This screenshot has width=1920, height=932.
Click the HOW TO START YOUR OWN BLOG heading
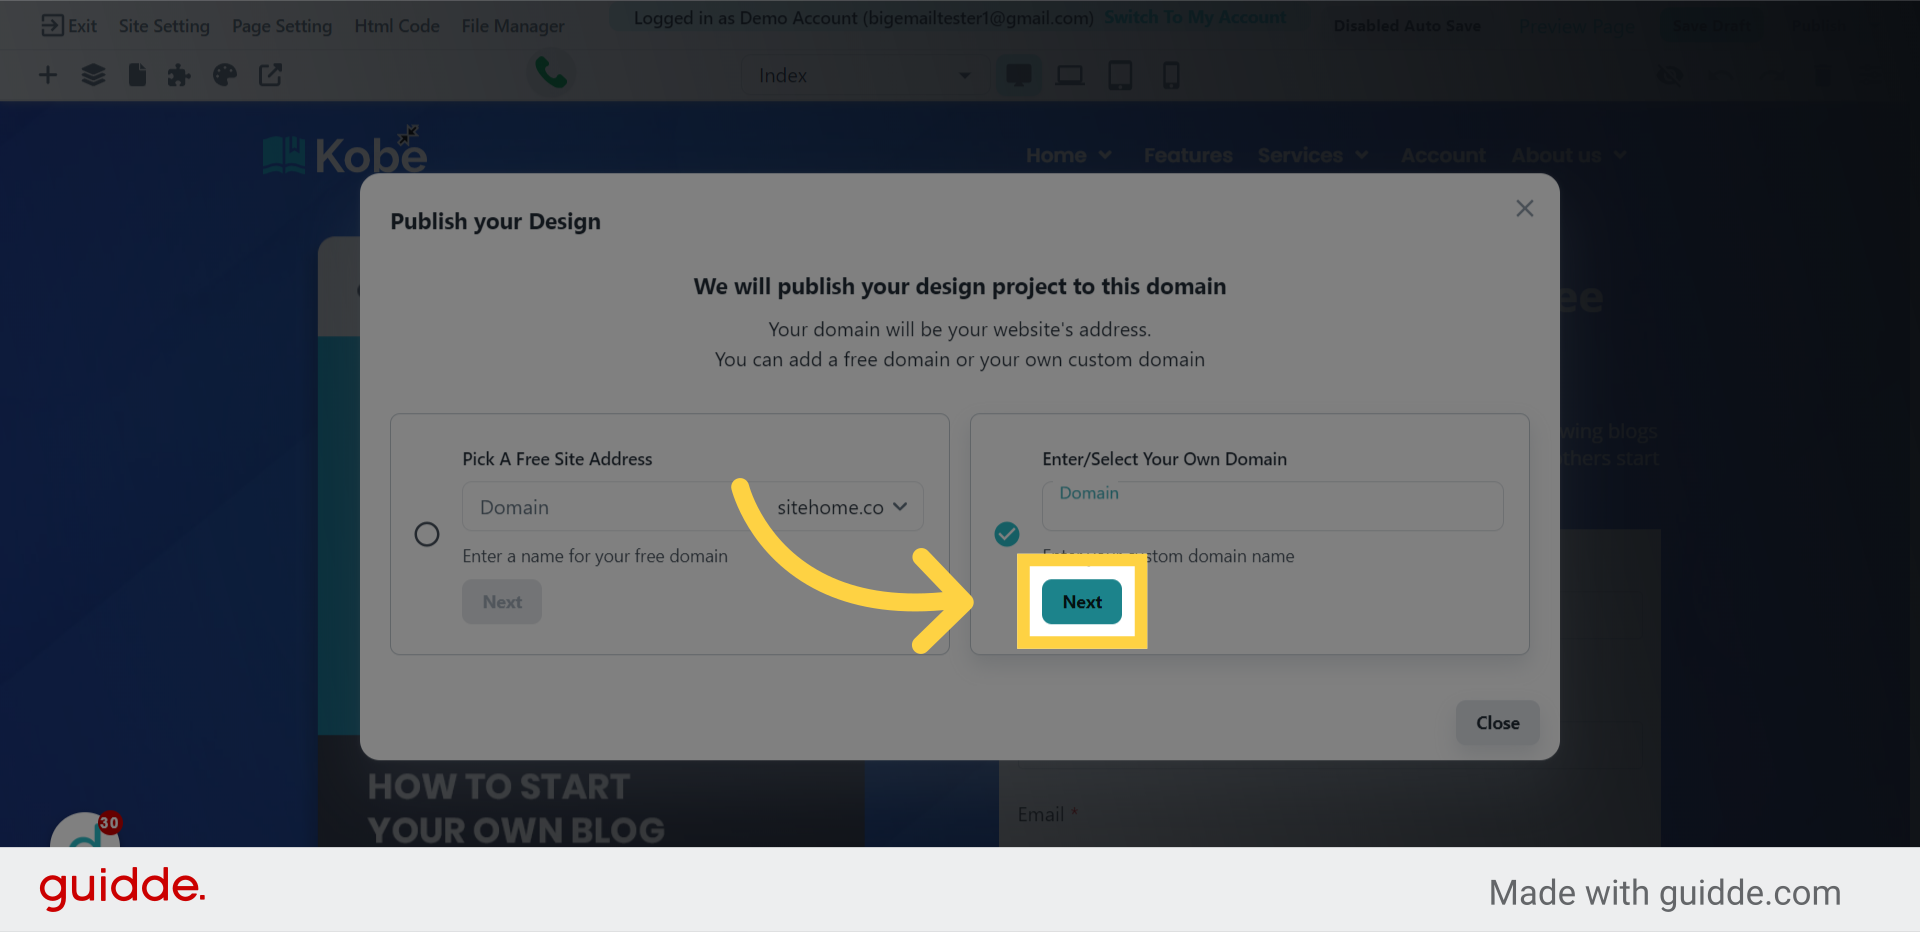click(516, 808)
